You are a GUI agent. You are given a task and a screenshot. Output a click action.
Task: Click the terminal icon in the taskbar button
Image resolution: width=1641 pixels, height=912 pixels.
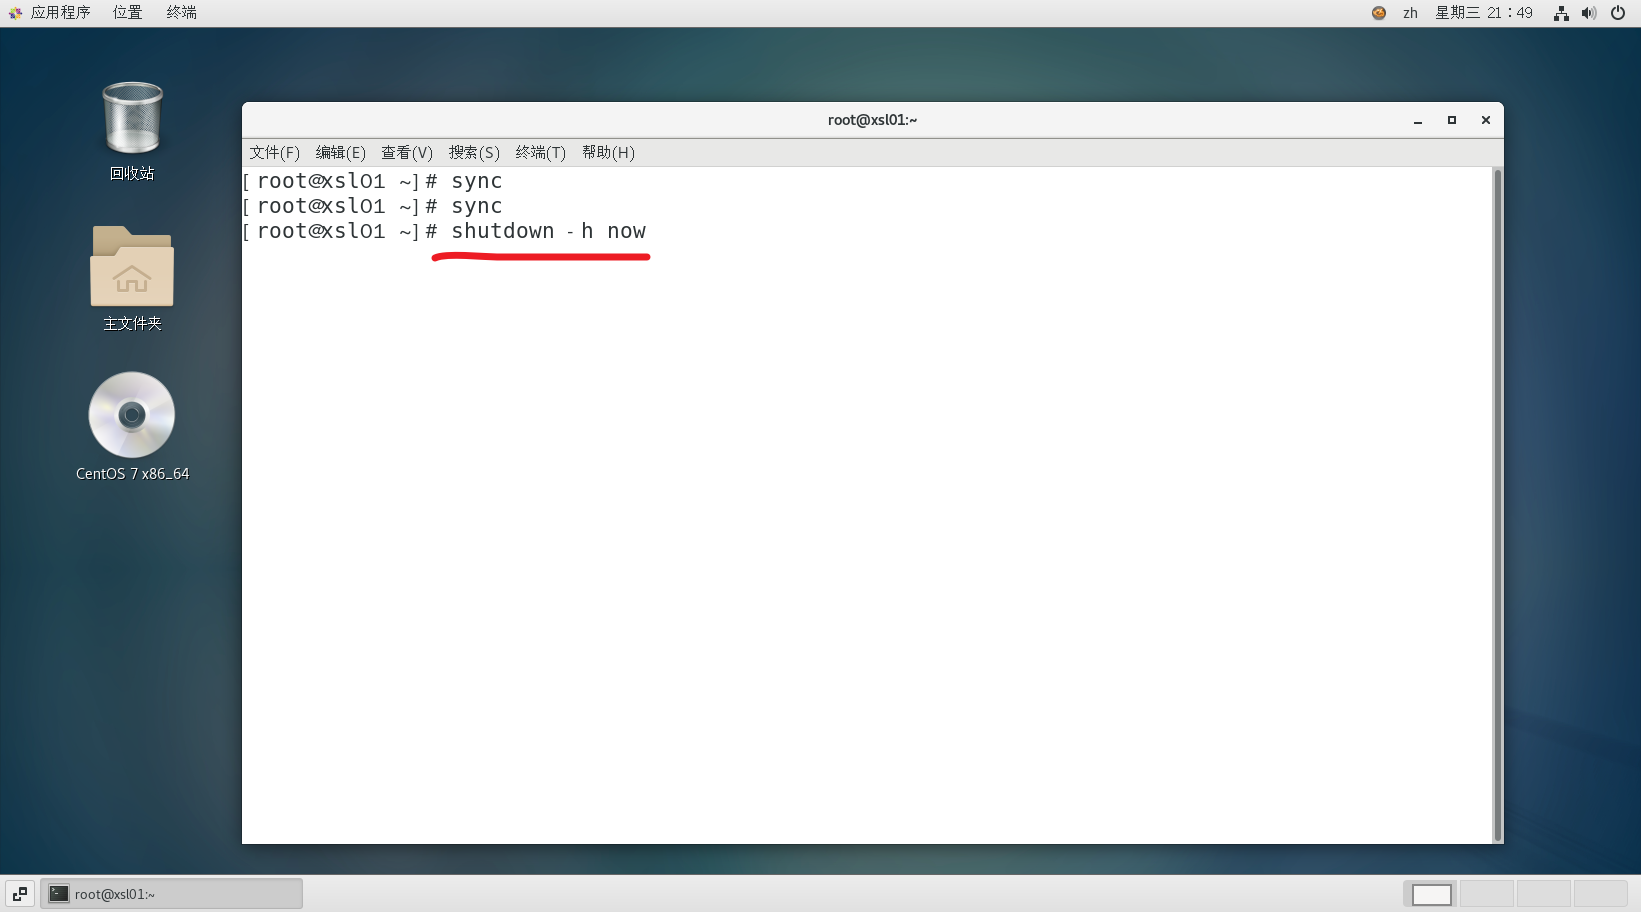(x=59, y=894)
